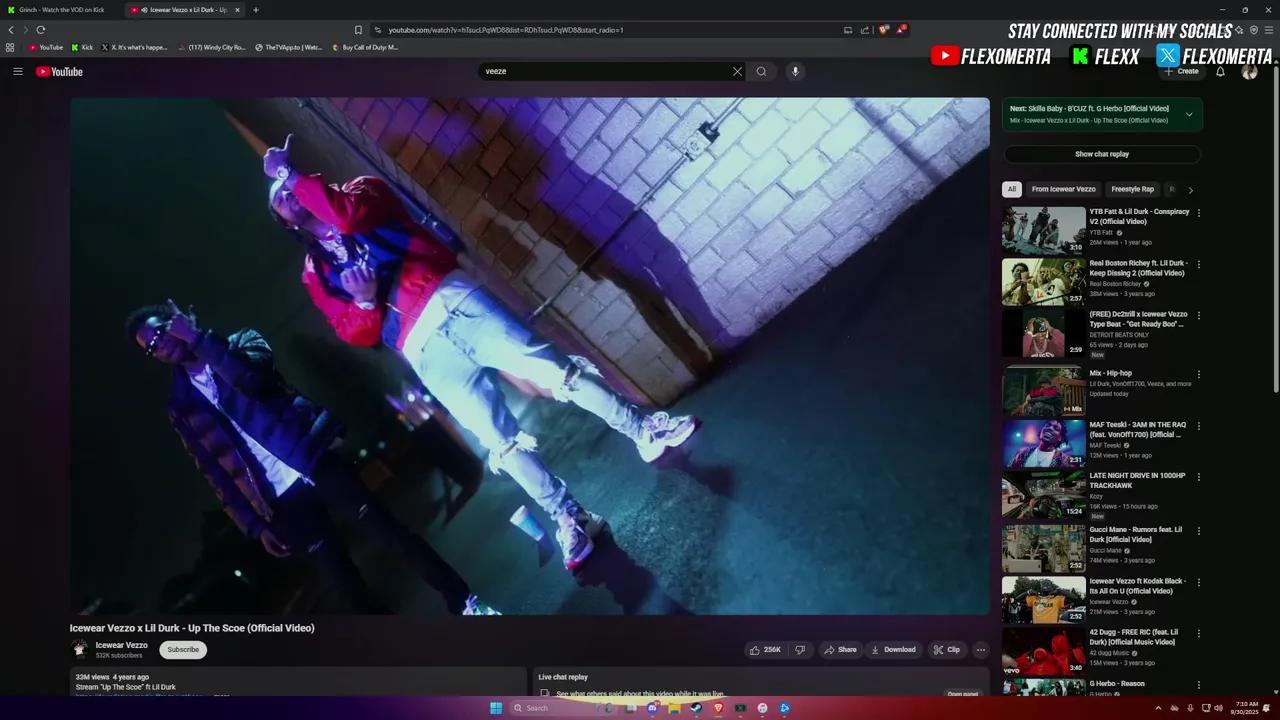Select the 'Freestyle Rap' chip
The width and height of the screenshot is (1280, 720).
pyautogui.click(x=1133, y=189)
